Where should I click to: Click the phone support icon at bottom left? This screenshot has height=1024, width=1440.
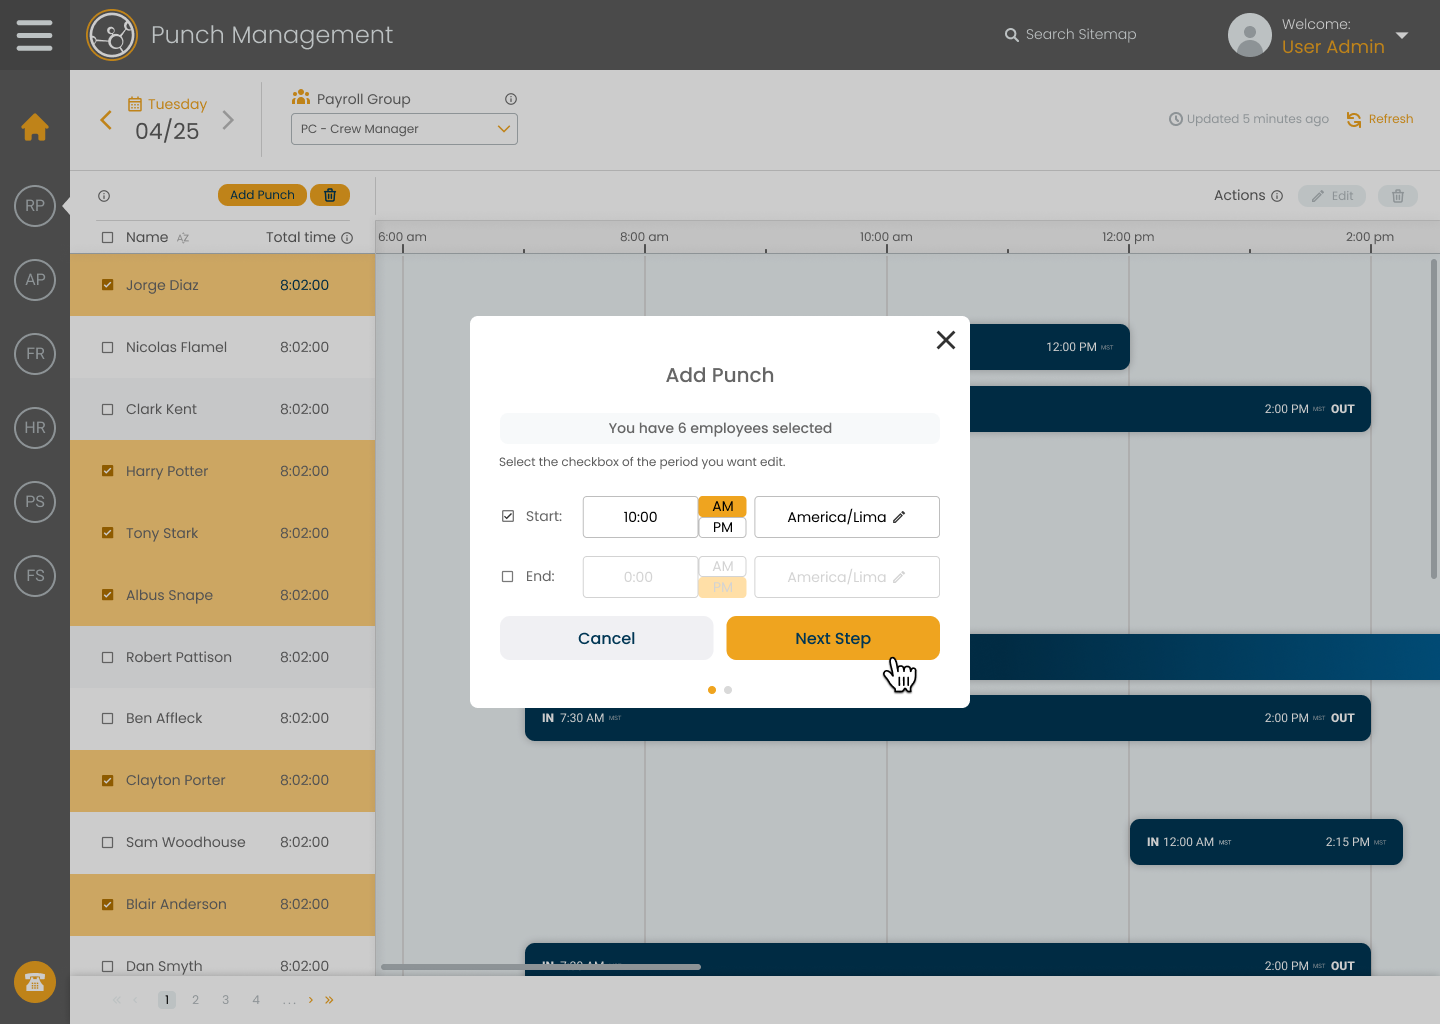(x=35, y=982)
